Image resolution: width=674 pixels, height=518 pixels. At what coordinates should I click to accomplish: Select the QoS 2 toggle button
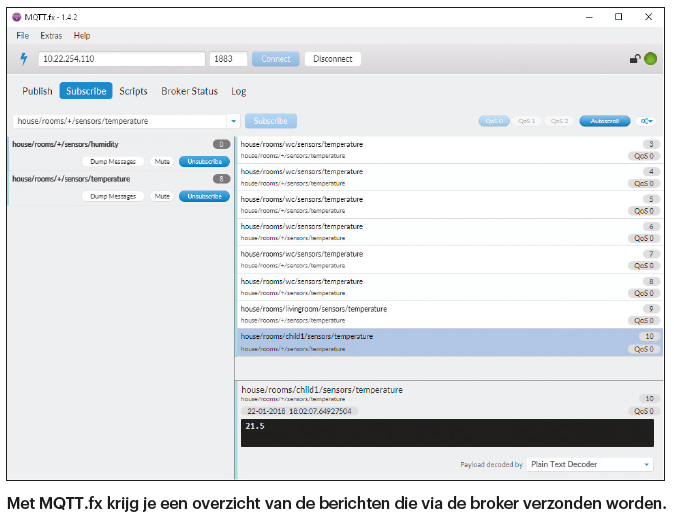coord(559,121)
